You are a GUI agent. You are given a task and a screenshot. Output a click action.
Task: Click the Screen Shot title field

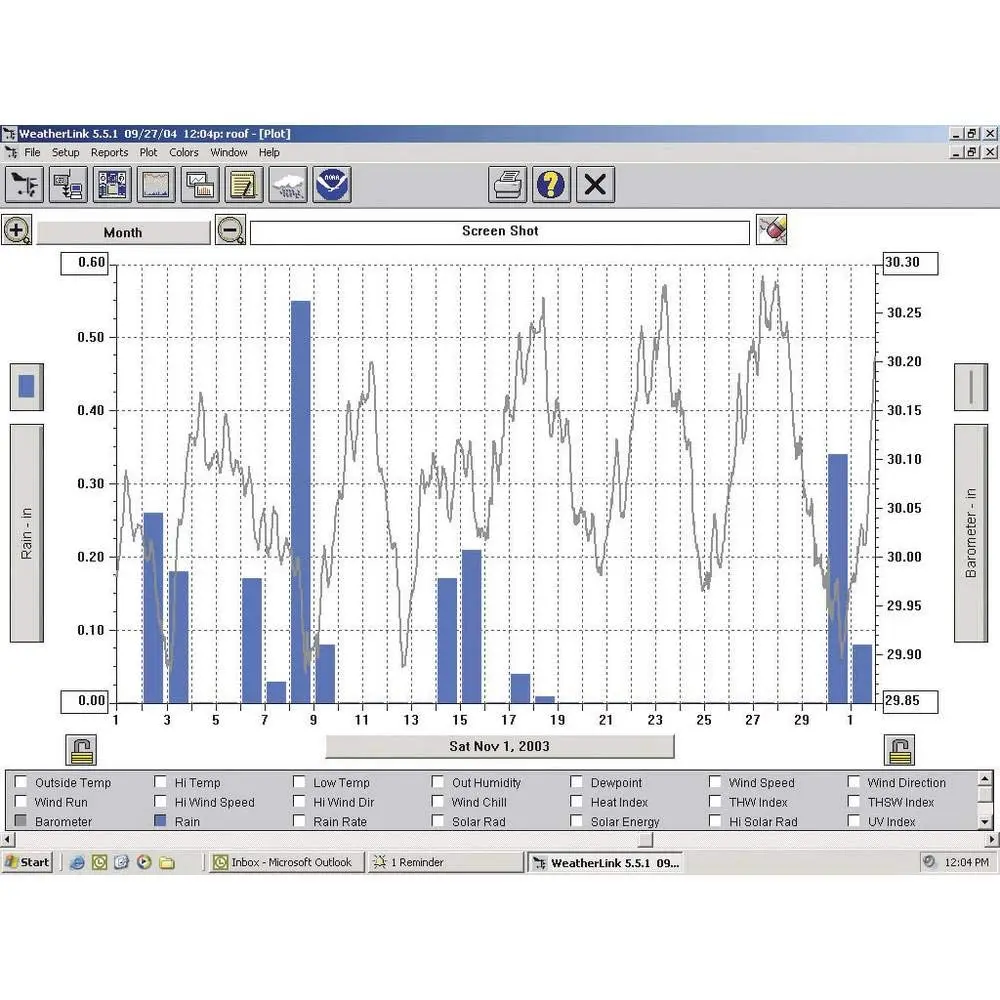(500, 232)
